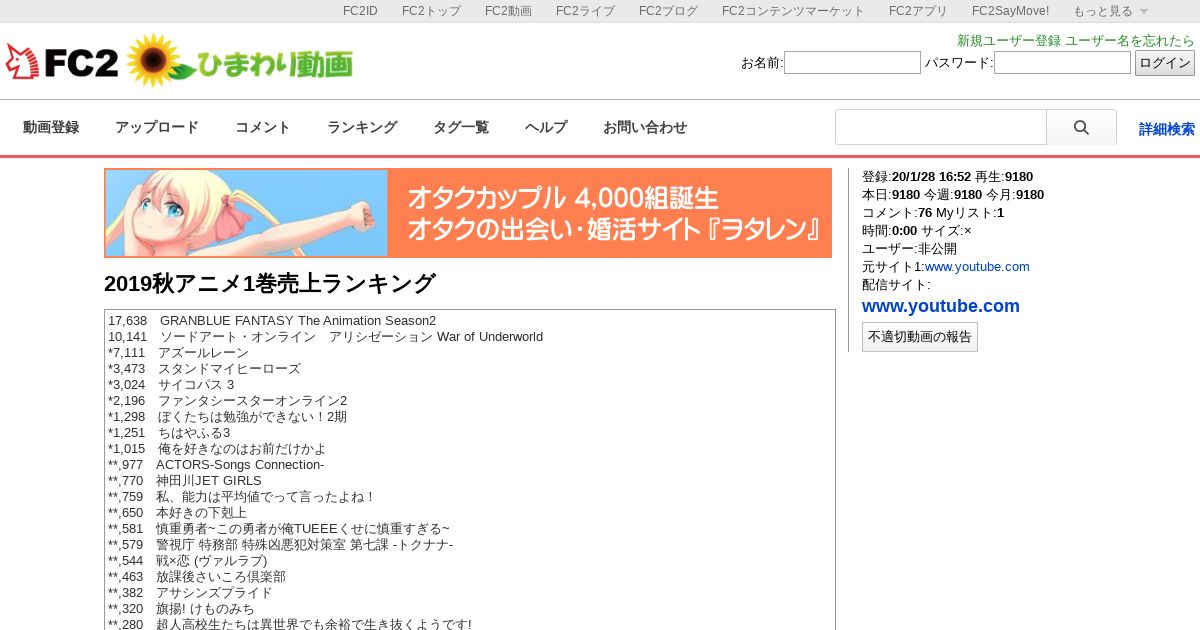The image size is (1200, 630).
Task: Select the 警視庁 特務部 line
Action: tap(281, 545)
